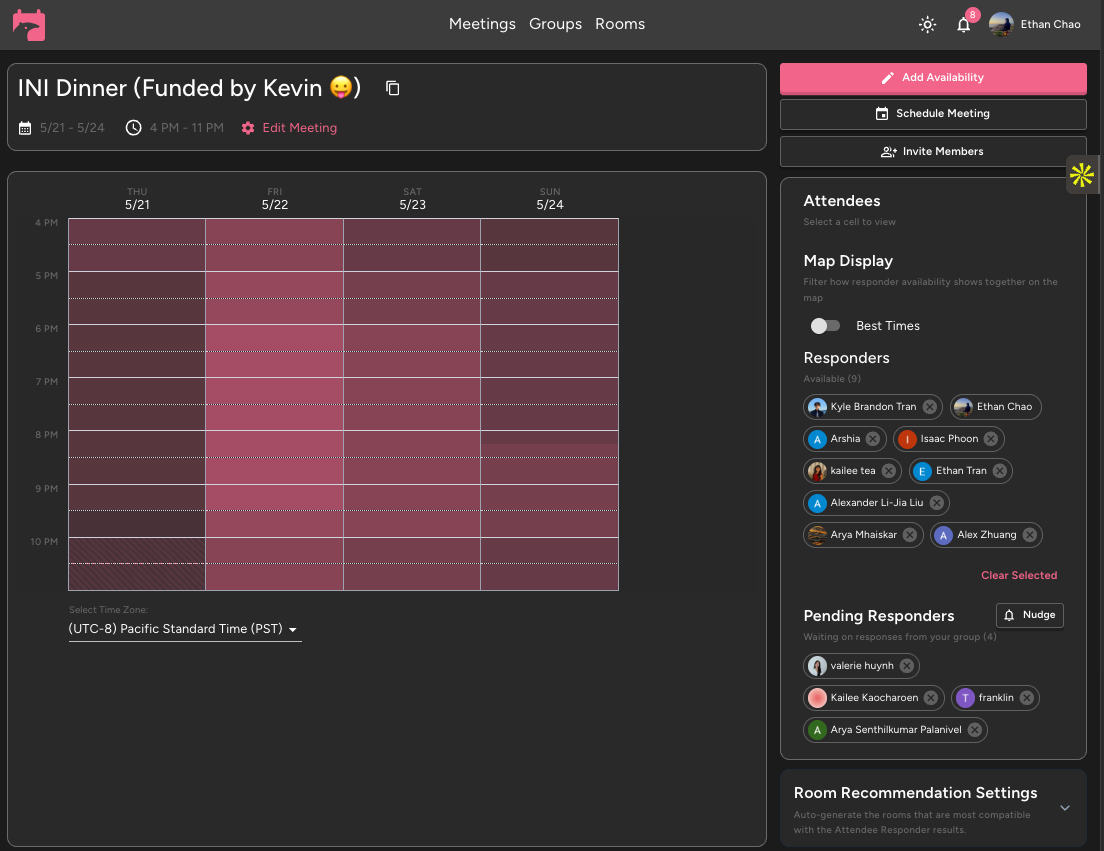Screen dimensions: 1104x851
Task: Remove Arya Mhaiskar responder chip
Action: [x=910, y=535]
